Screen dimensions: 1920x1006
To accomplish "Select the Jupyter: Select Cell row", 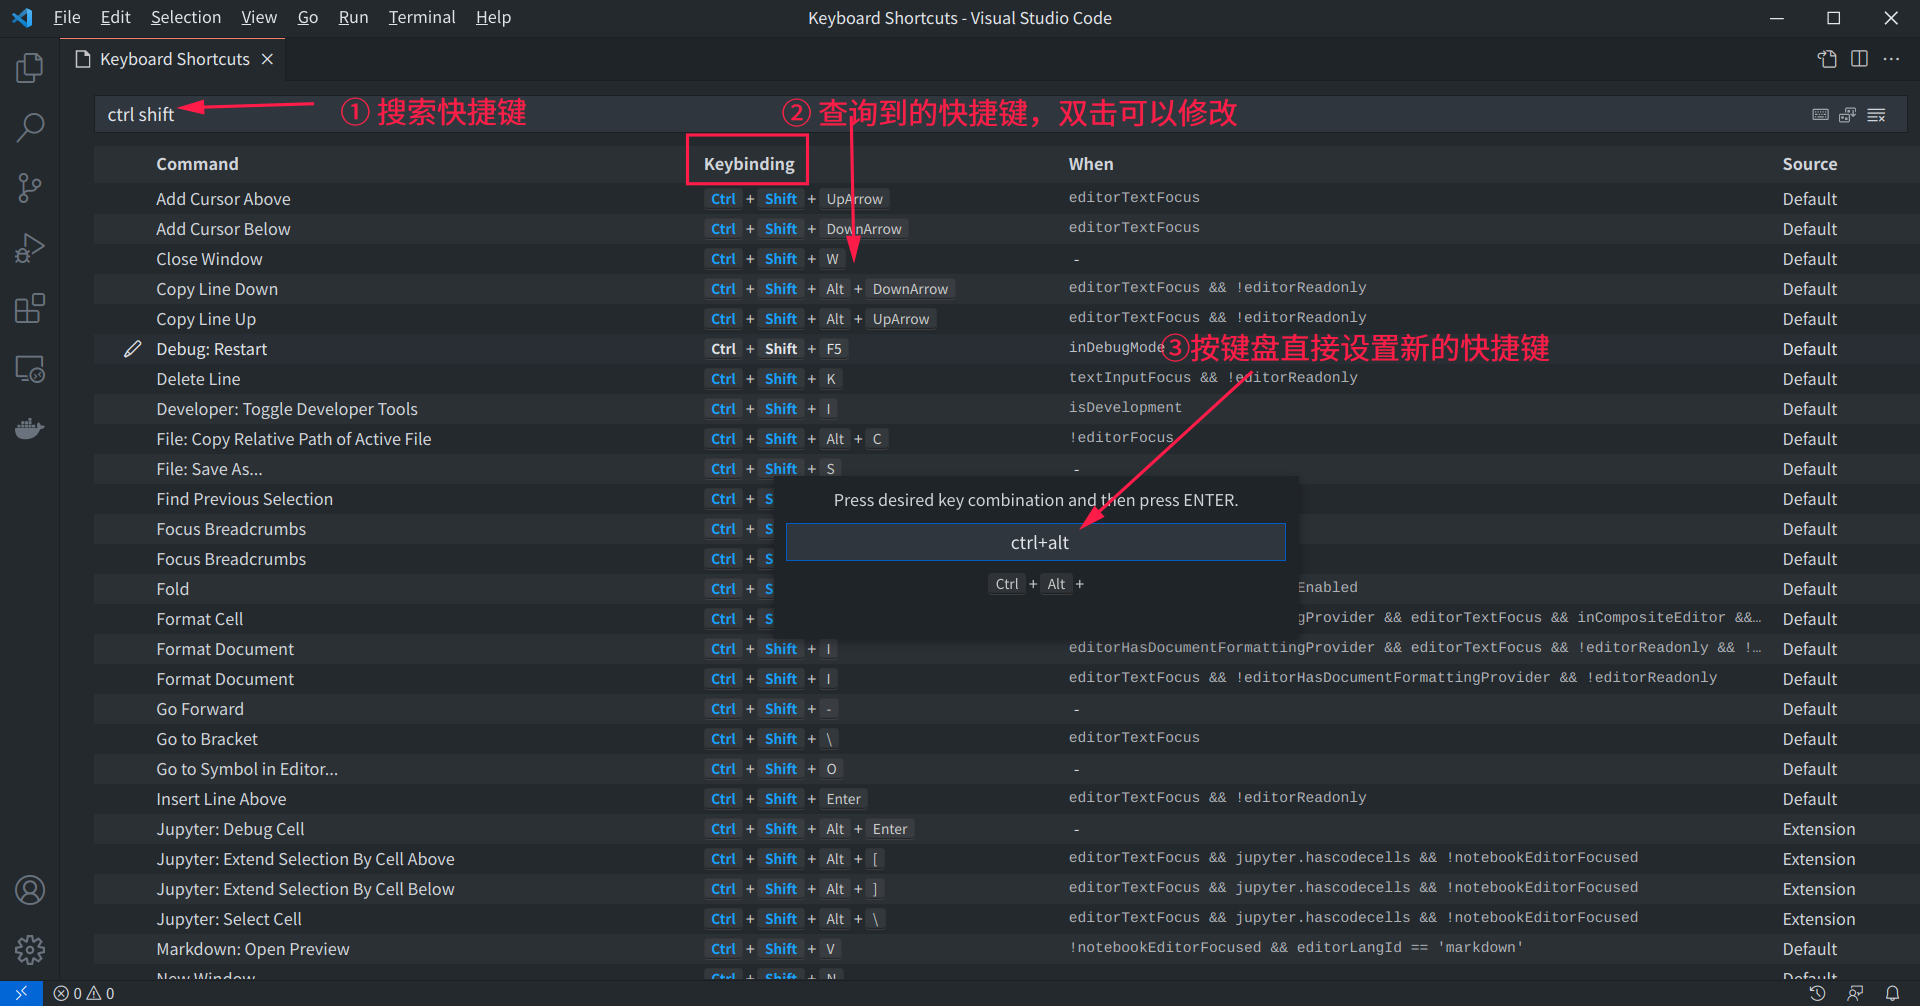I will click(1001, 919).
